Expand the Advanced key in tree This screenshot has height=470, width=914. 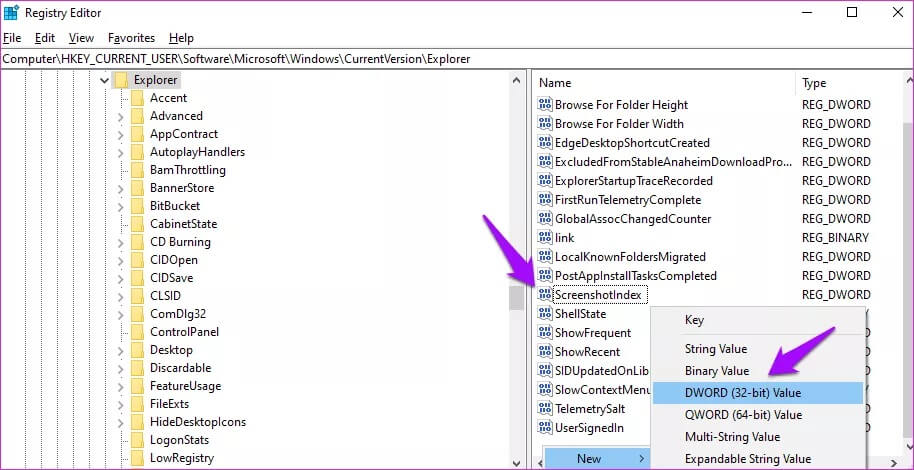pyautogui.click(x=120, y=116)
